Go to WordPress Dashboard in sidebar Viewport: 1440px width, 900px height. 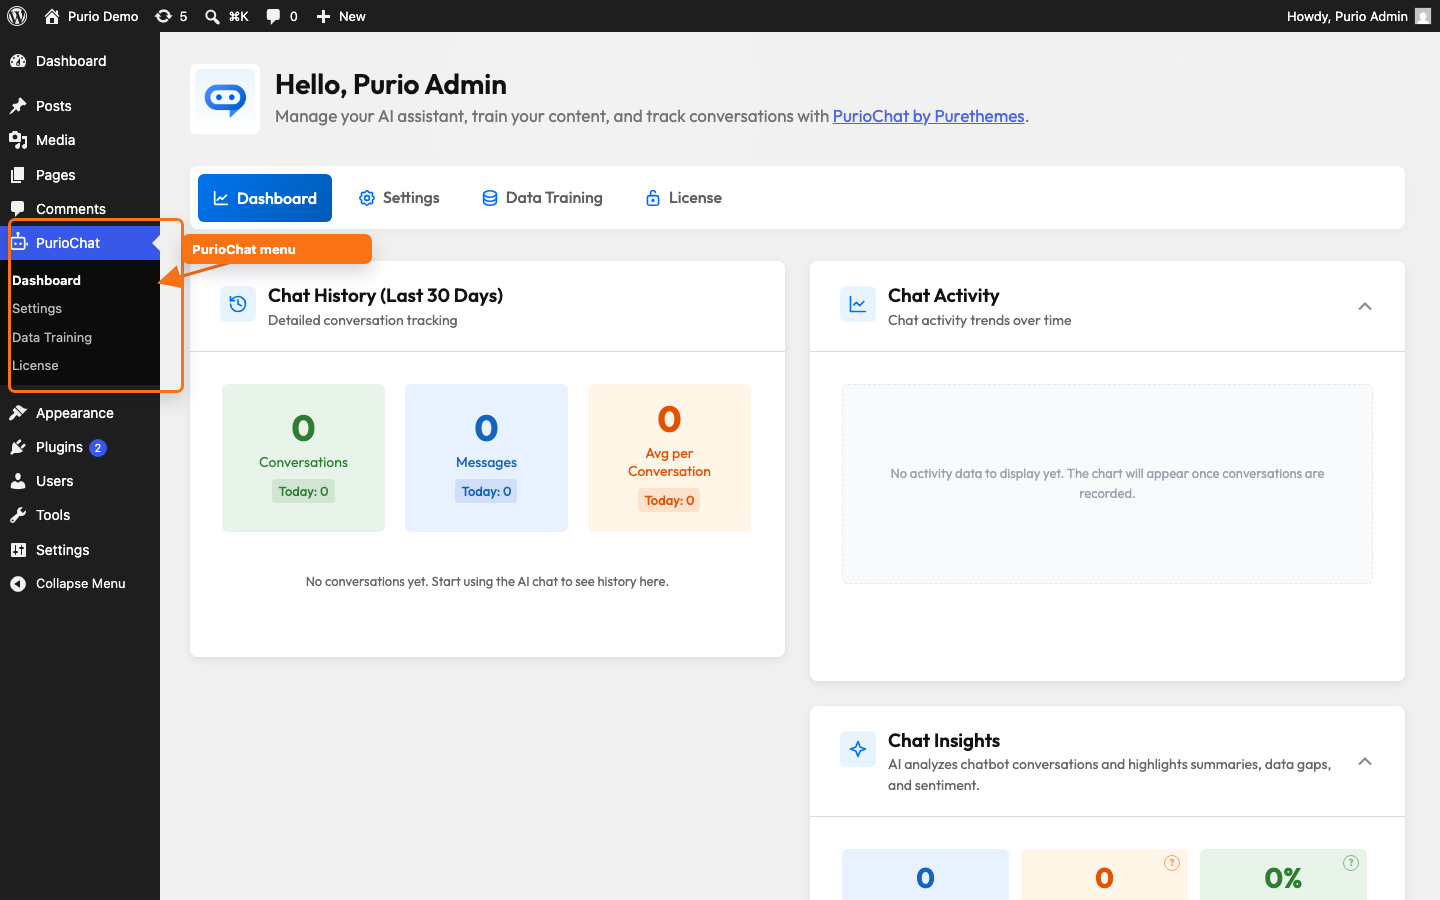click(80, 61)
